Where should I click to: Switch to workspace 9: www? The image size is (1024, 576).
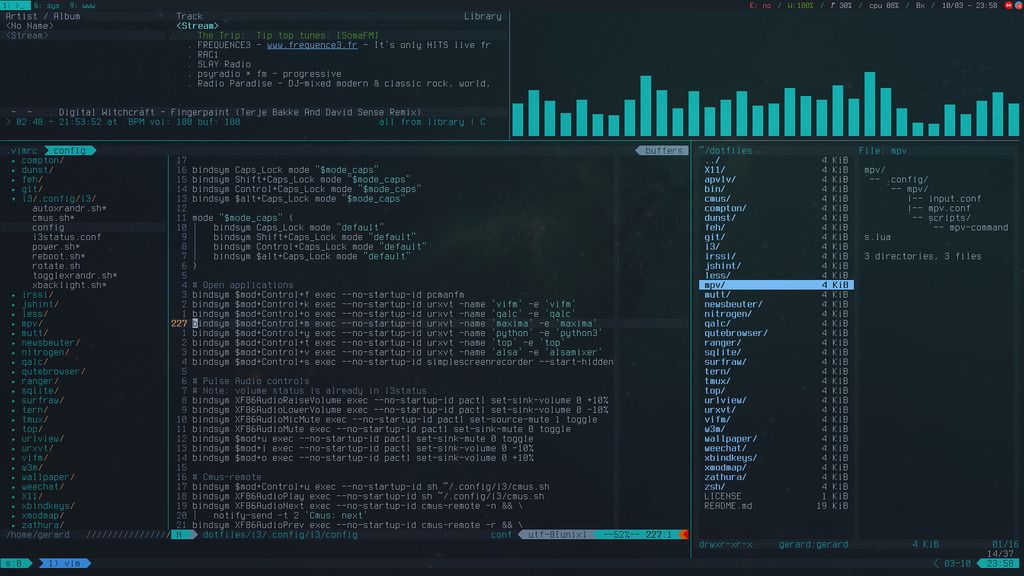tap(82, 5)
